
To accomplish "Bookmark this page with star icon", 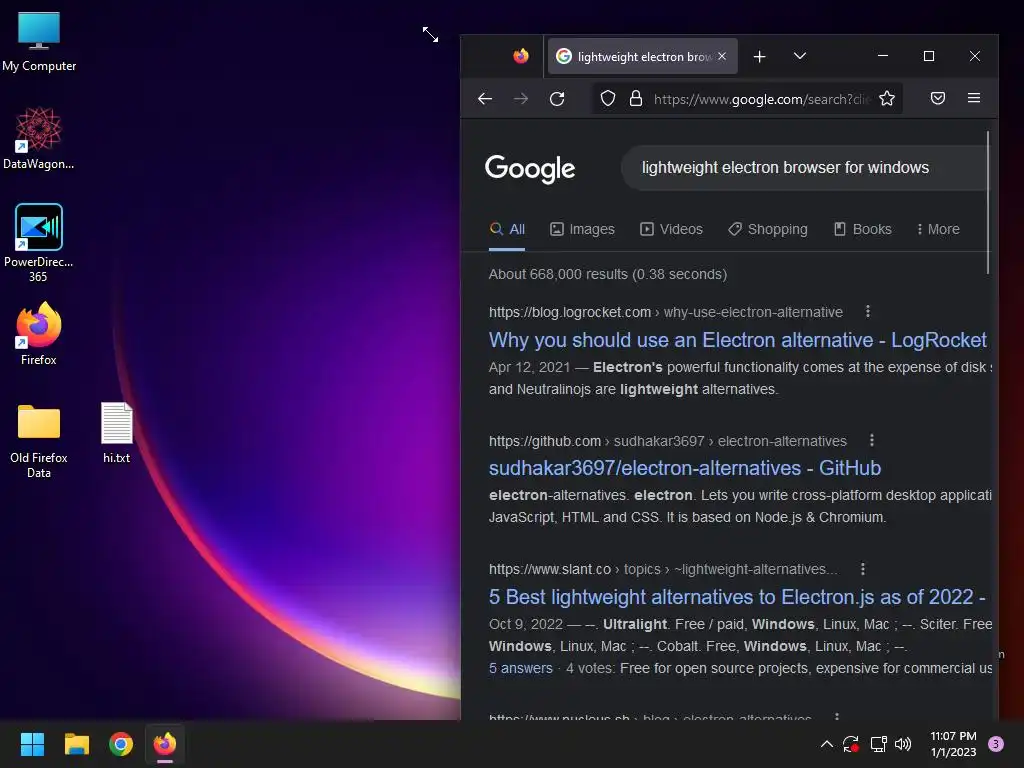I will pyautogui.click(x=887, y=99).
